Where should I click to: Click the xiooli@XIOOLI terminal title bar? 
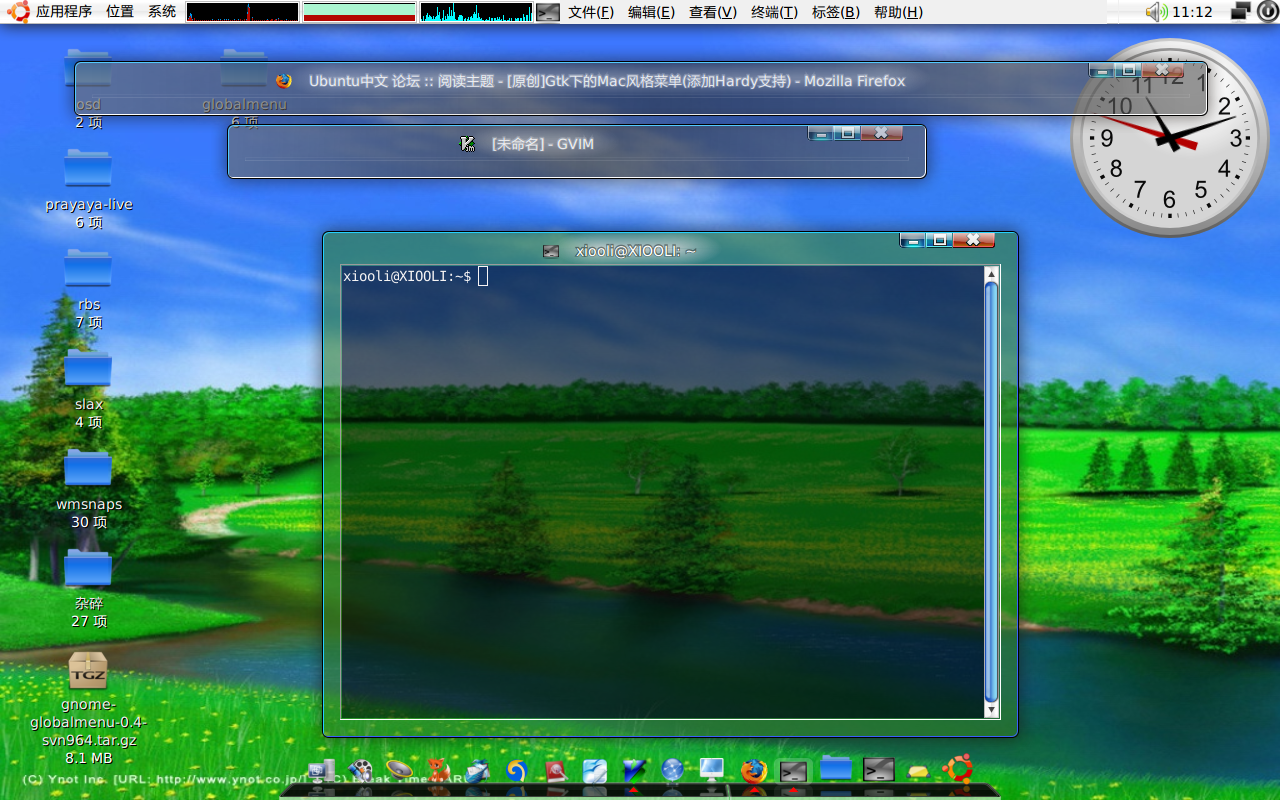click(635, 251)
